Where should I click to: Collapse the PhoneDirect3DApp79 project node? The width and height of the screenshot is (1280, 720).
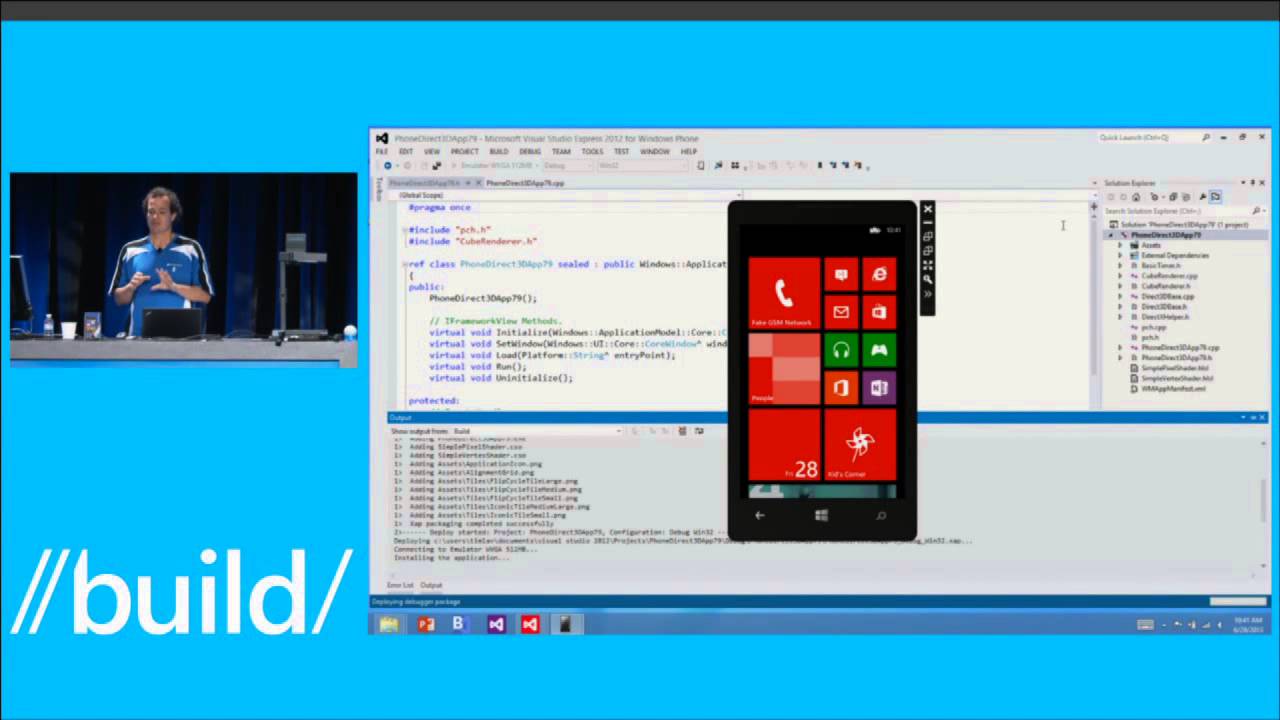1111,235
